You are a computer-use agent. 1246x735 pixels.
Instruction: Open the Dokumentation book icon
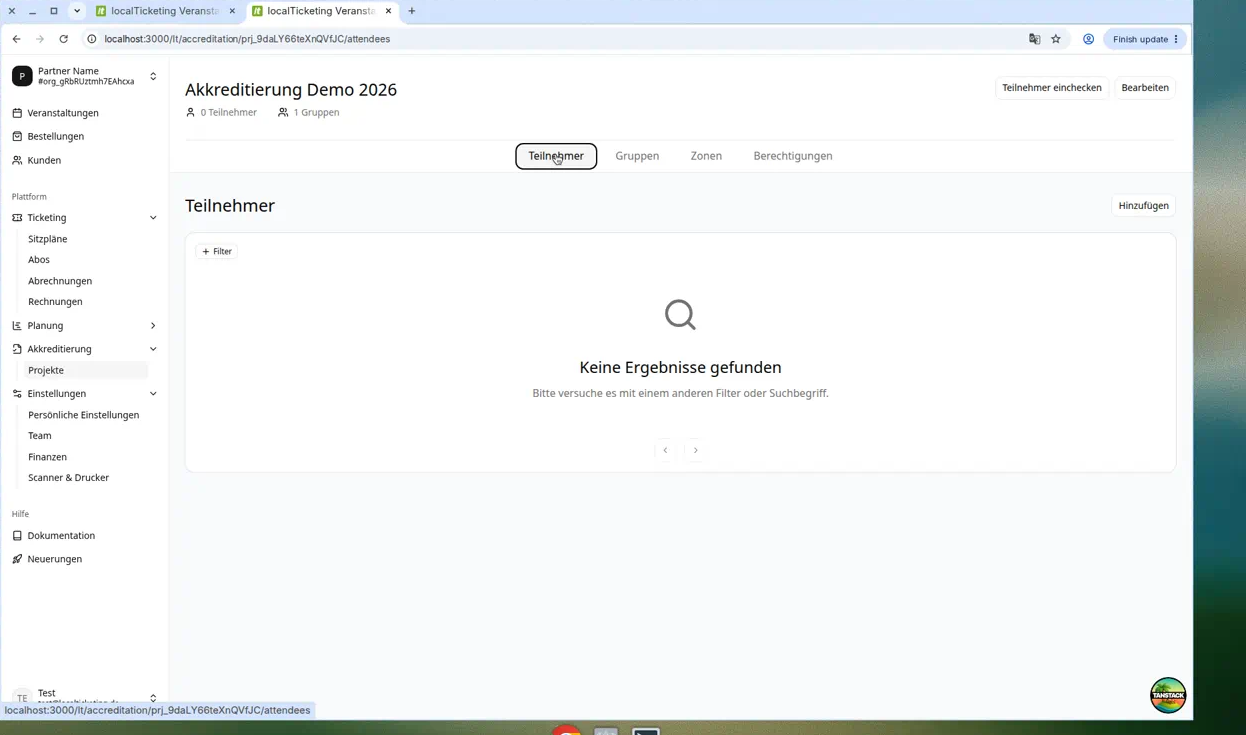click(x=17, y=536)
